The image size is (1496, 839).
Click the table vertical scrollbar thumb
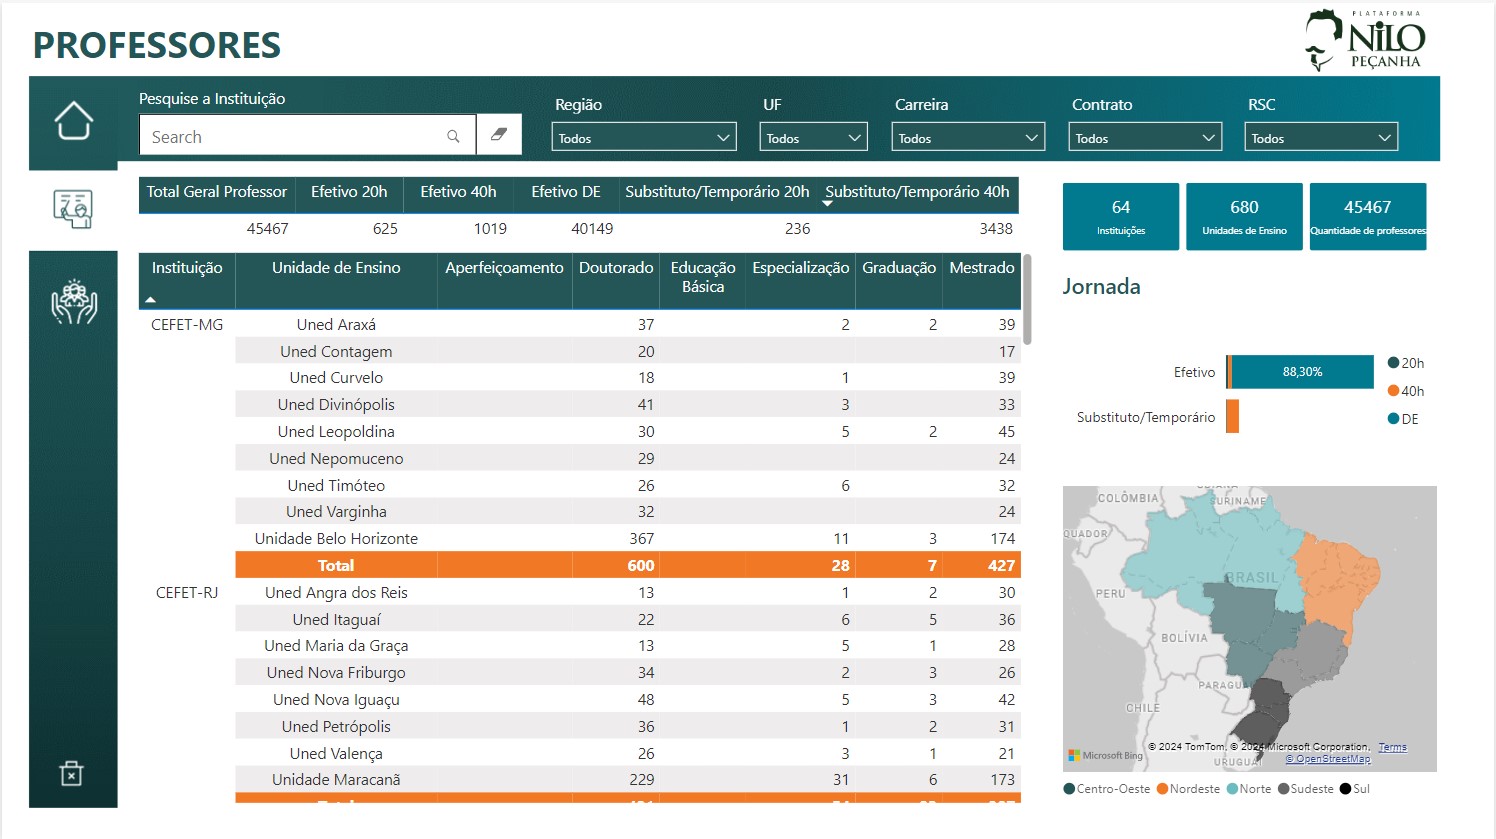point(1027,300)
